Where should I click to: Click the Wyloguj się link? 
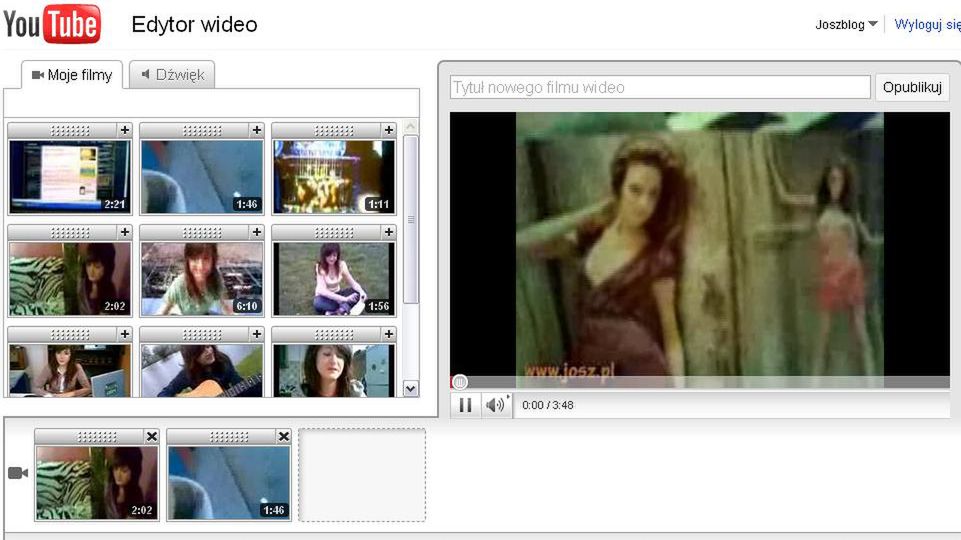point(927,25)
